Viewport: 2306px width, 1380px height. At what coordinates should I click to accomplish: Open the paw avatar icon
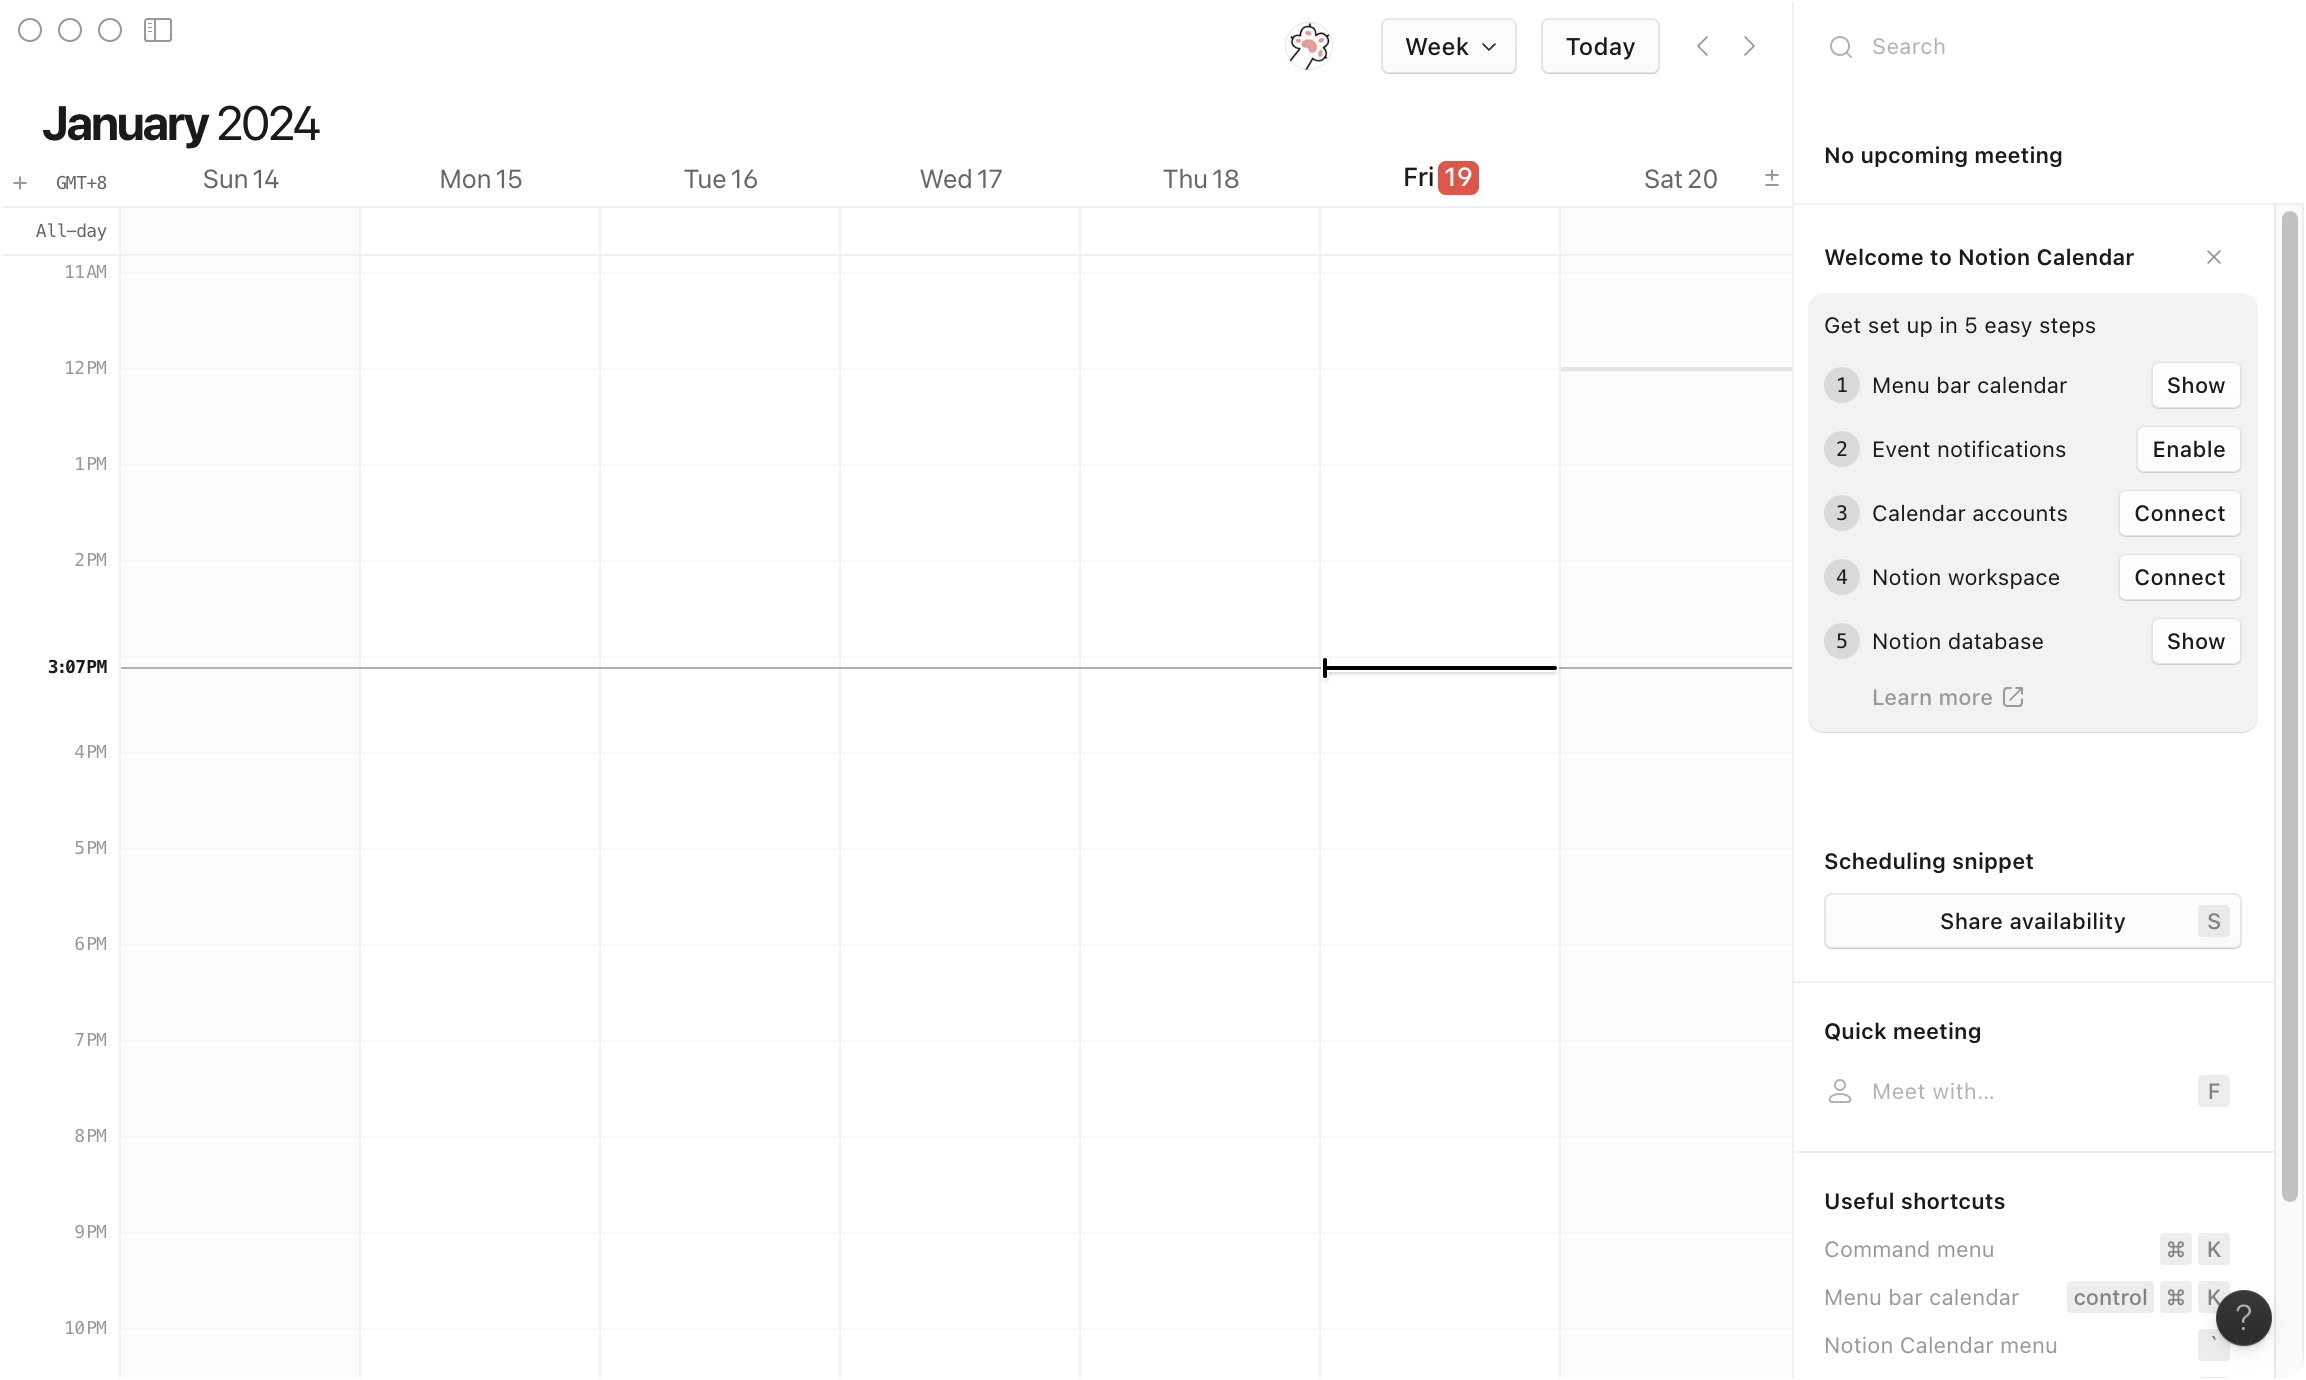(x=1308, y=45)
